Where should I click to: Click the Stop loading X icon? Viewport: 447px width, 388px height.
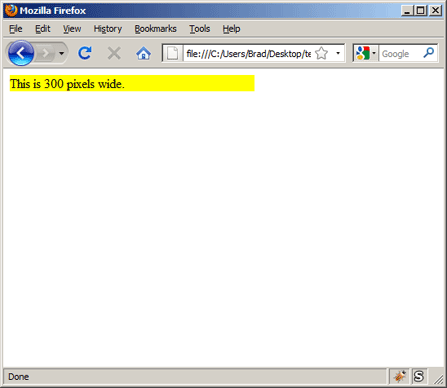[114, 53]
